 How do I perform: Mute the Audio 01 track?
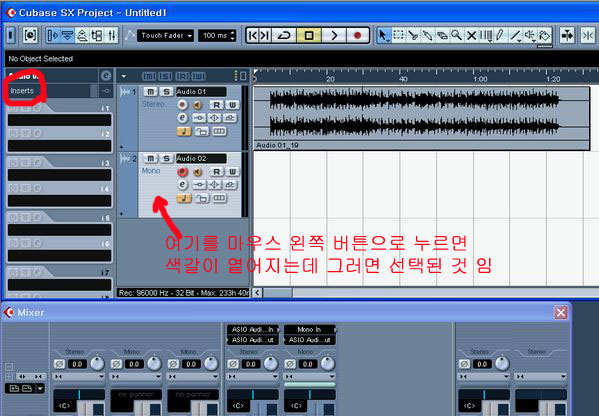(x=151, y=92)
